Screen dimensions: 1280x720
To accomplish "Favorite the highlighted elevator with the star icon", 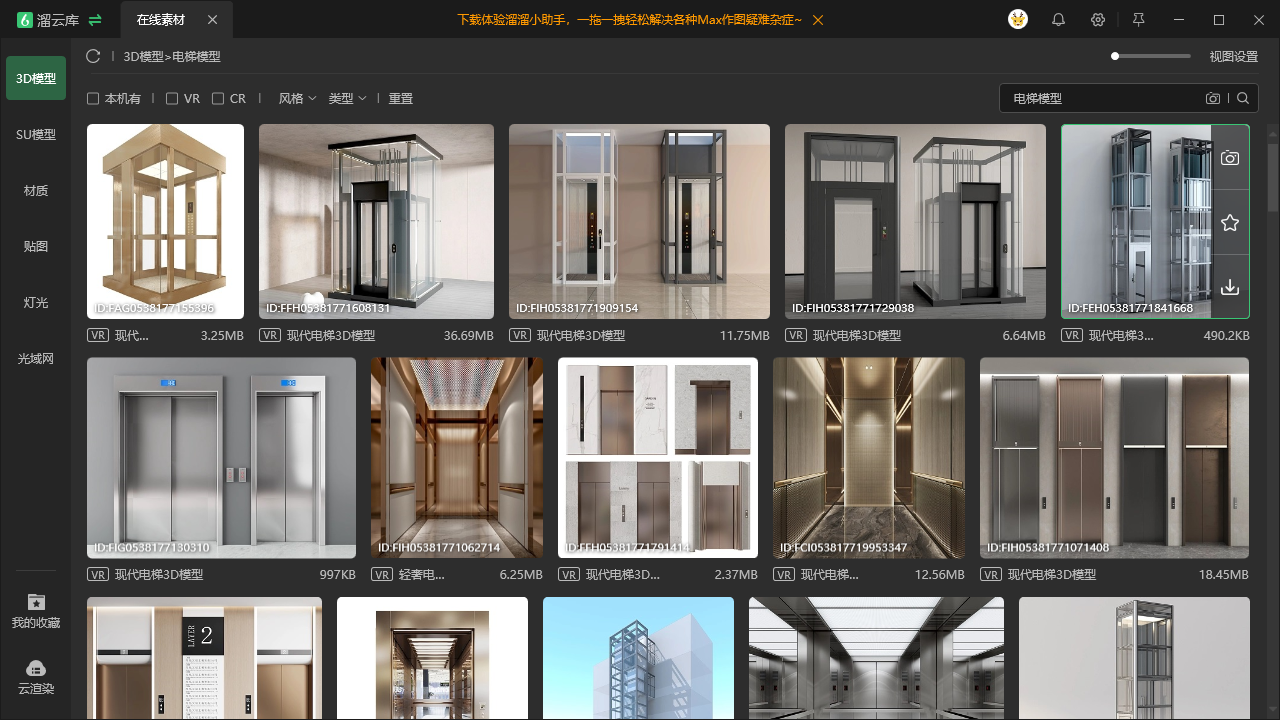I will (1230, 223).
